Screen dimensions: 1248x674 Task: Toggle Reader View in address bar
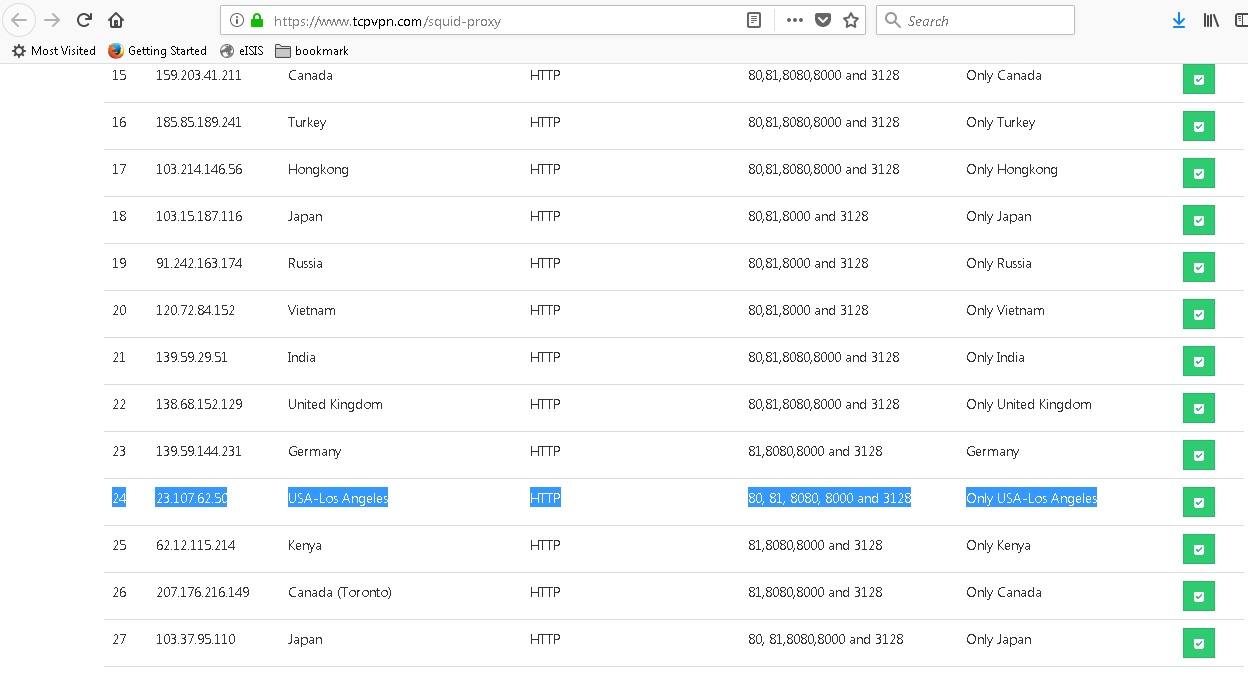[754, 20]
